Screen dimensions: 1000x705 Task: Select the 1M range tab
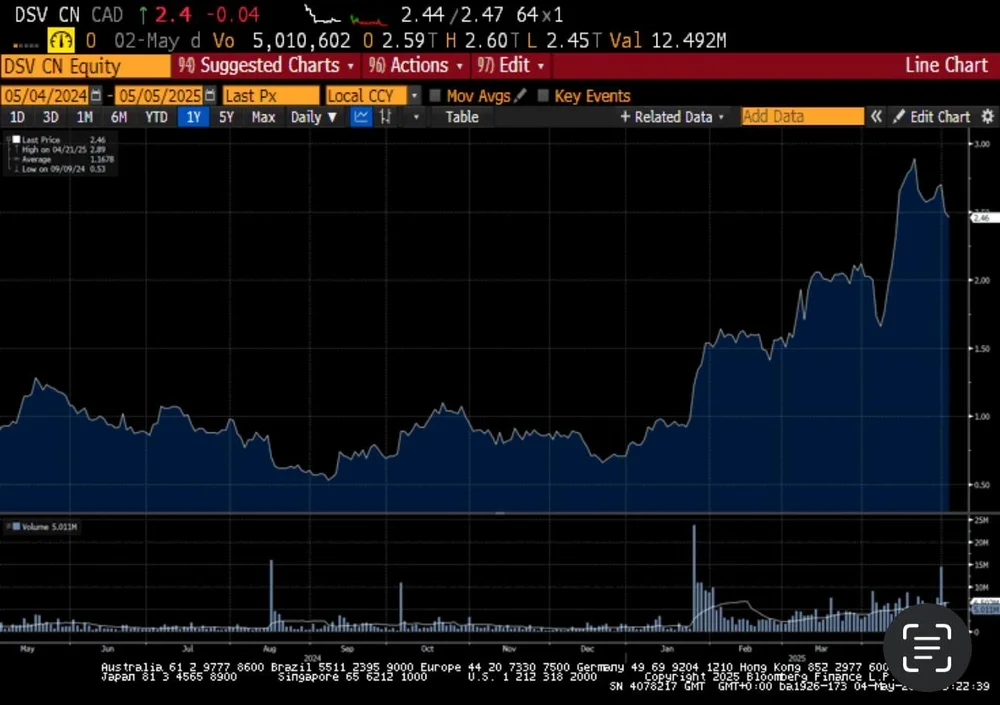tap(84, 117)
